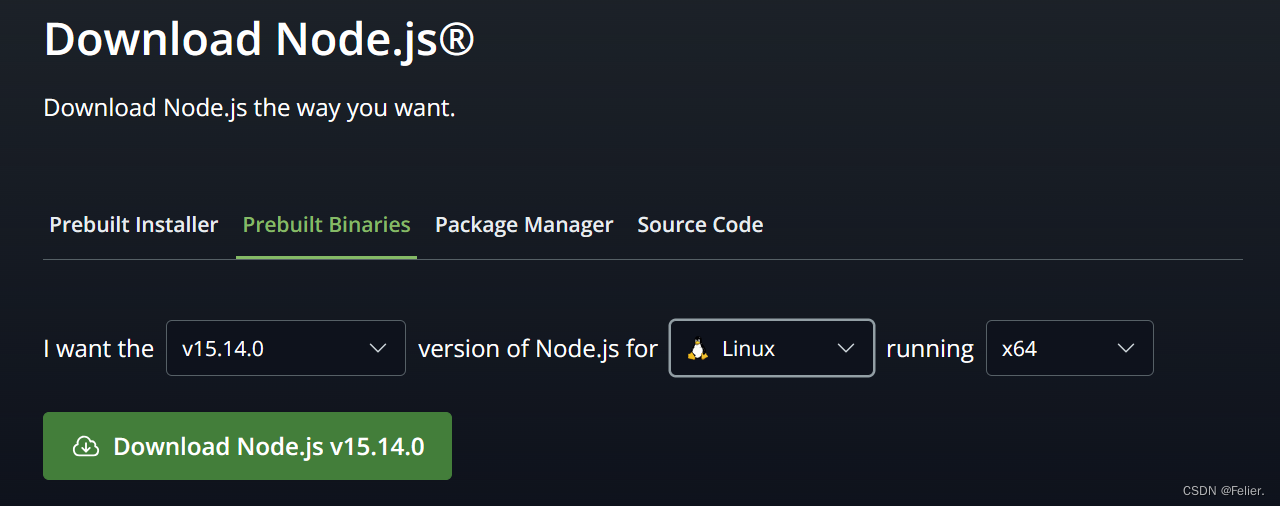
Task: Click the chevron in Linux selector
Action: point(846,348)
